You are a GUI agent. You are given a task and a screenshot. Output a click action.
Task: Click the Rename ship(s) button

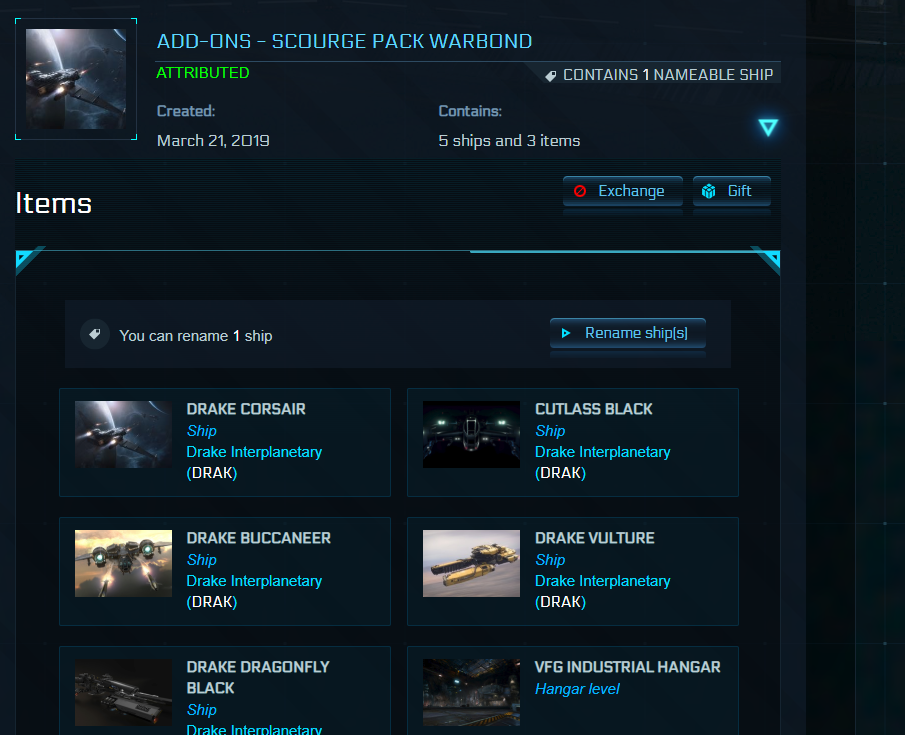tap(628, 333)
